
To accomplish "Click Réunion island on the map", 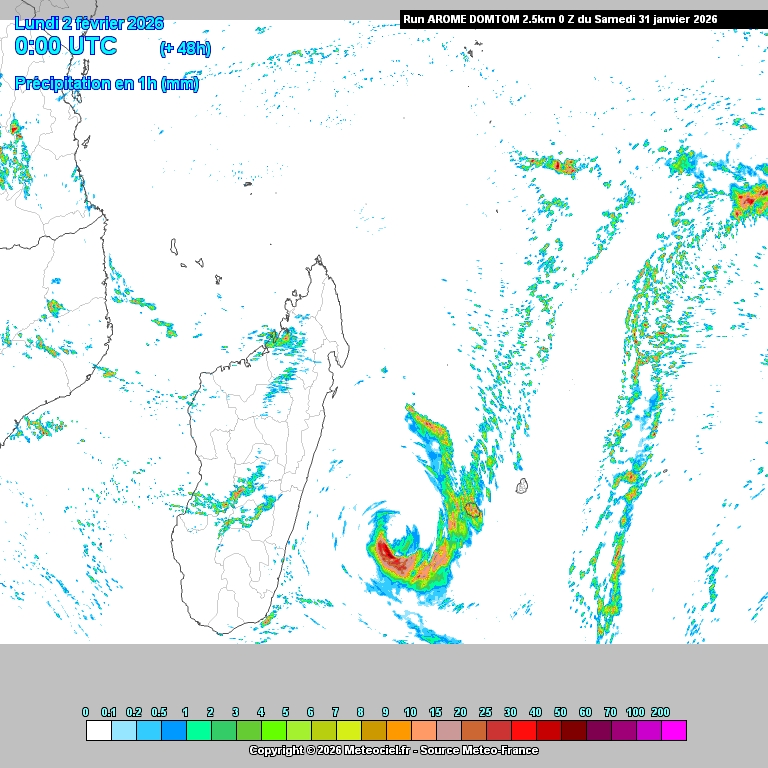I will coord(472,512).
